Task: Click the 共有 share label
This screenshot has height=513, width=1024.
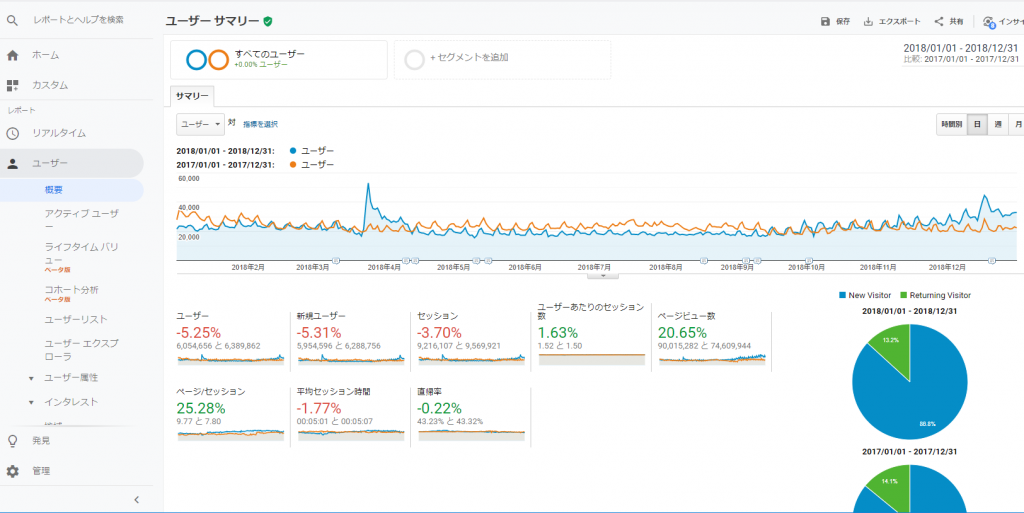Action: (x=956, y=22)
